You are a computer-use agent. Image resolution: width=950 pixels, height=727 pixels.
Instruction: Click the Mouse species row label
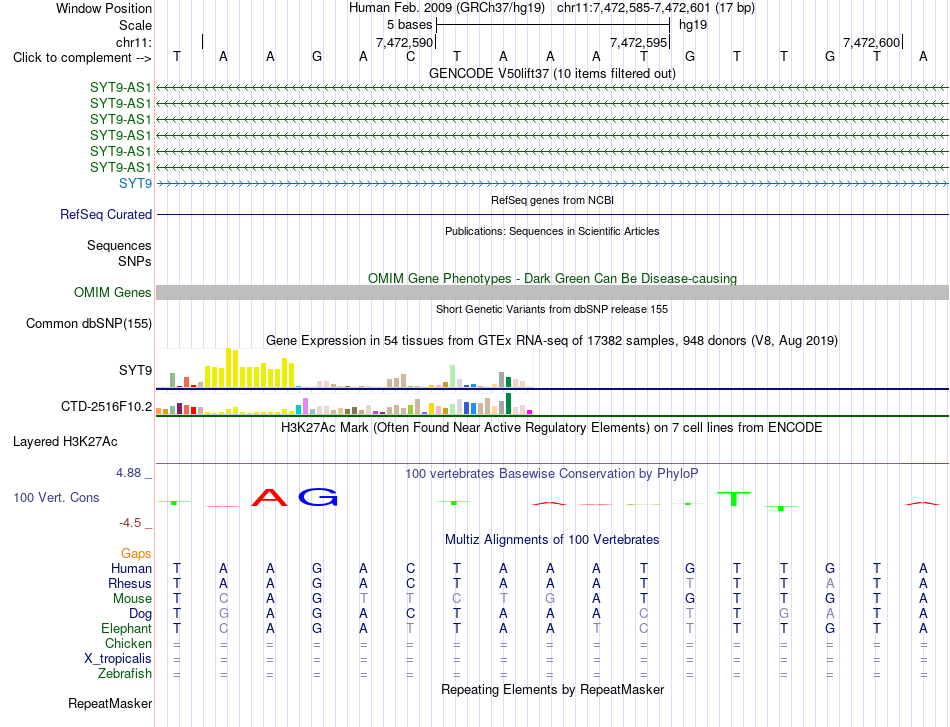(x=132, y=599)
